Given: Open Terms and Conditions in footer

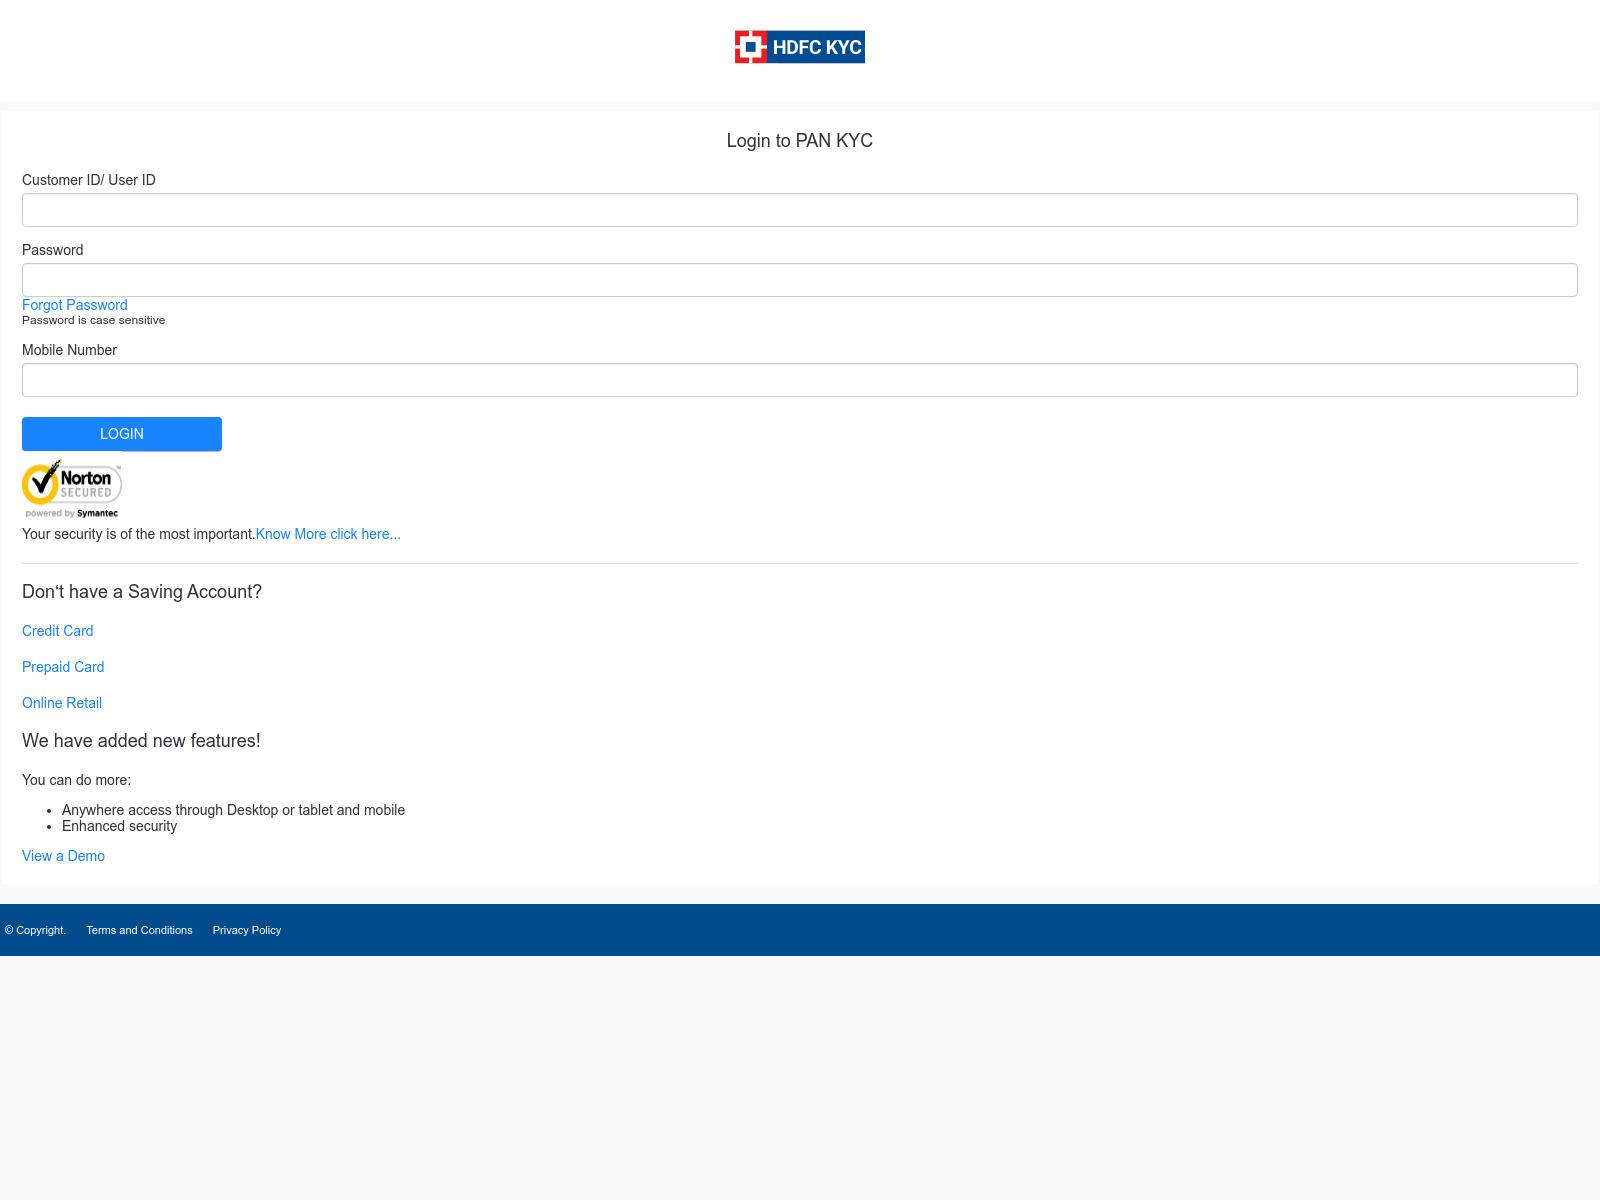Looking at the screenshot, I should pos(139,930).
